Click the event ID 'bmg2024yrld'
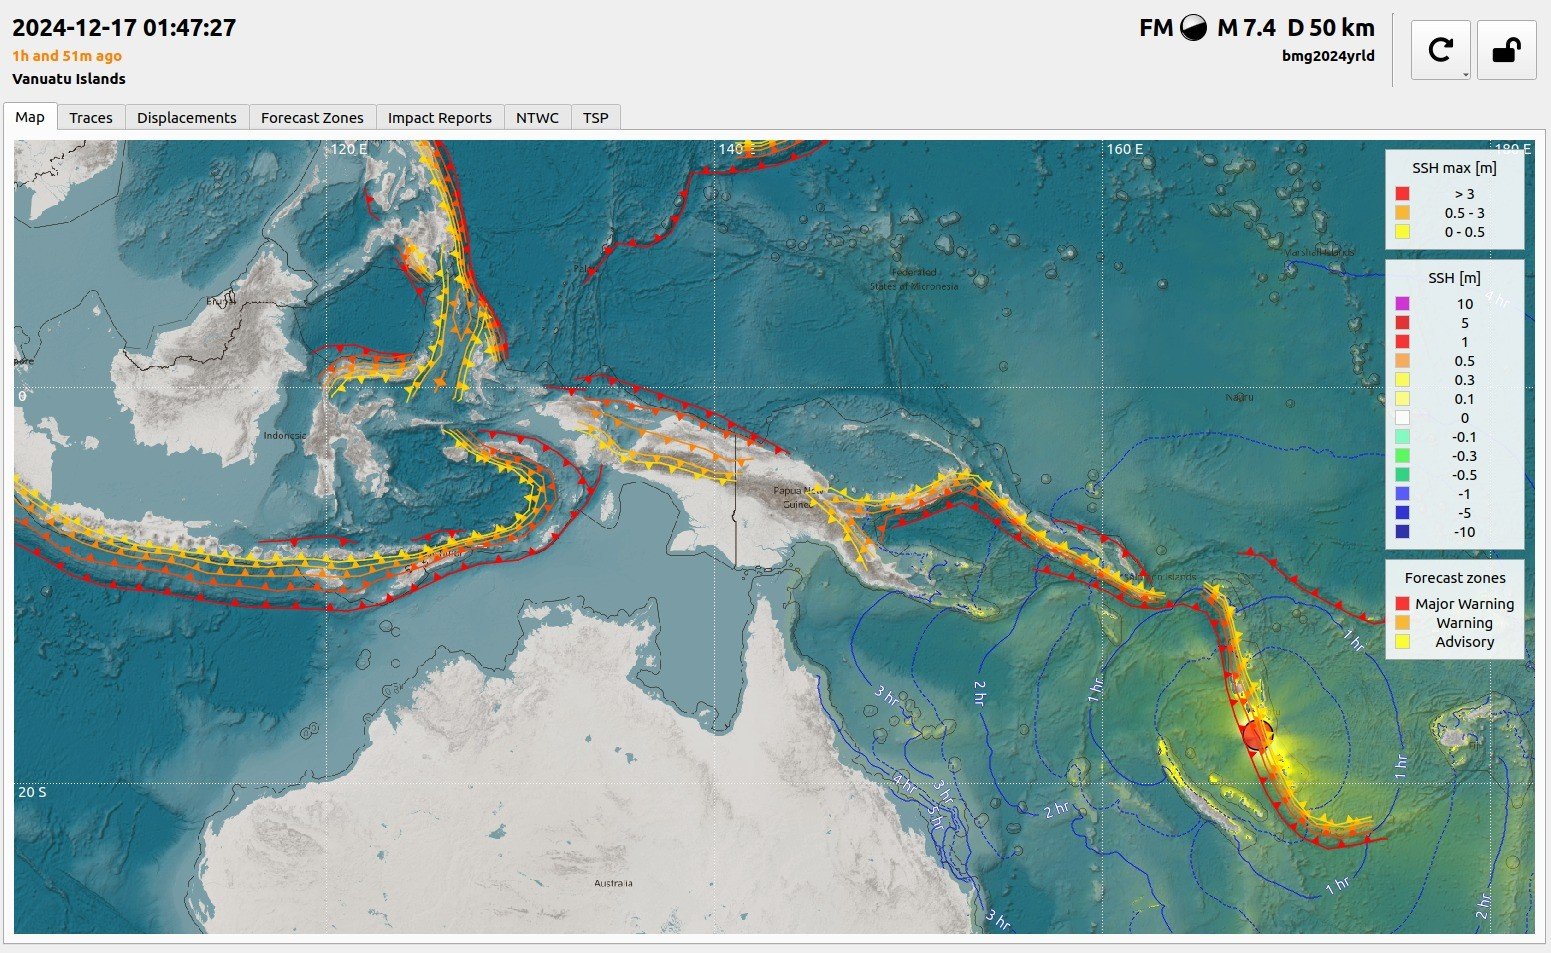 [1328, 56]
